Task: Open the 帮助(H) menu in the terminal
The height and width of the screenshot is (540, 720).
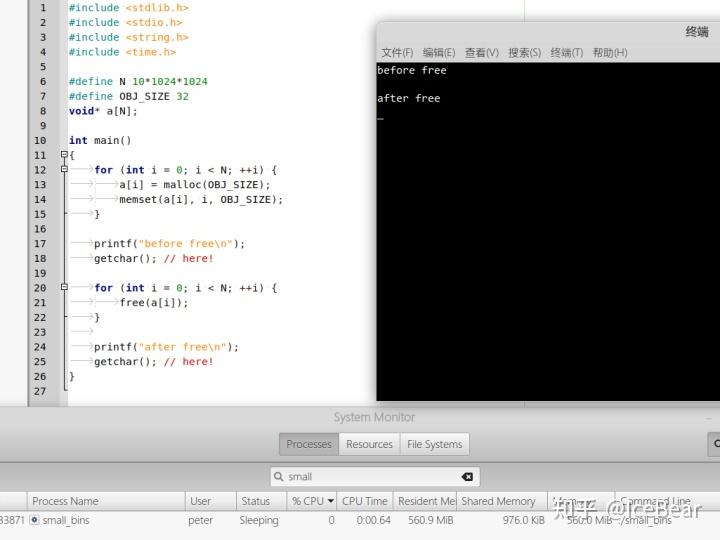Action: point(610,53)
